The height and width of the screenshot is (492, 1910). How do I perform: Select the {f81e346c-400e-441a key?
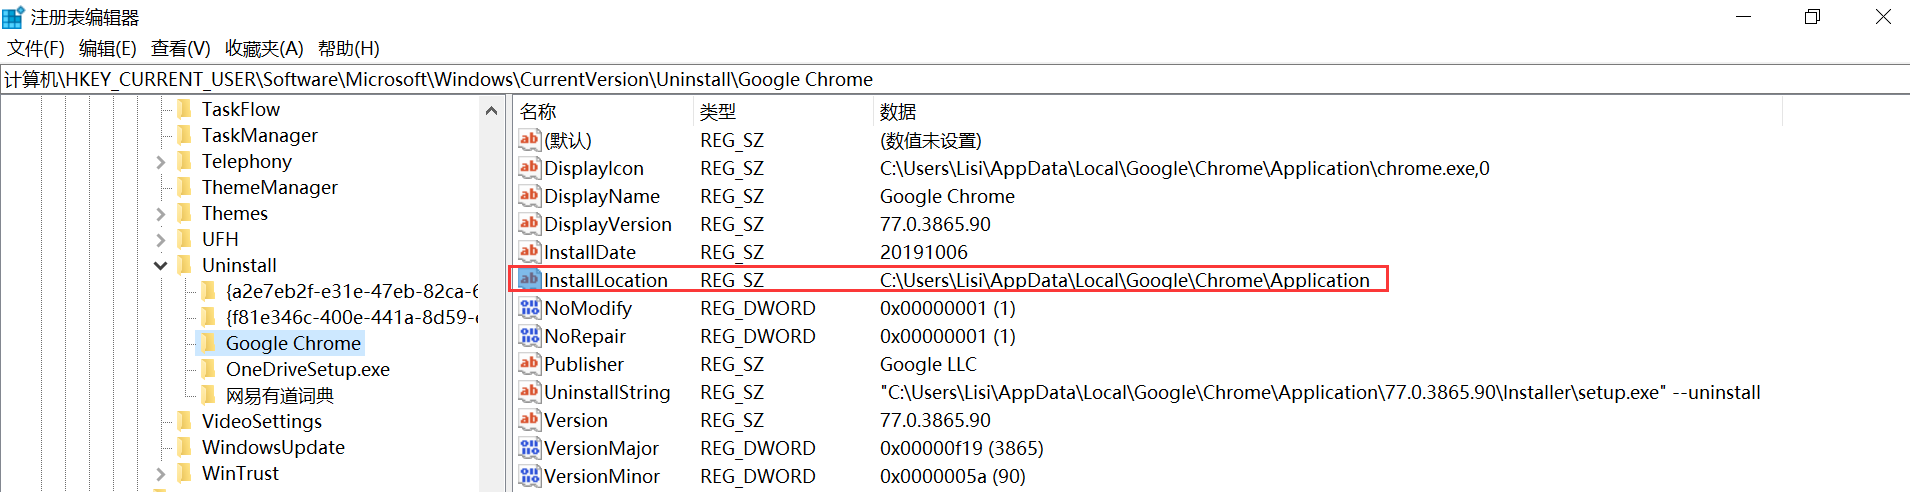pos(352,317)
